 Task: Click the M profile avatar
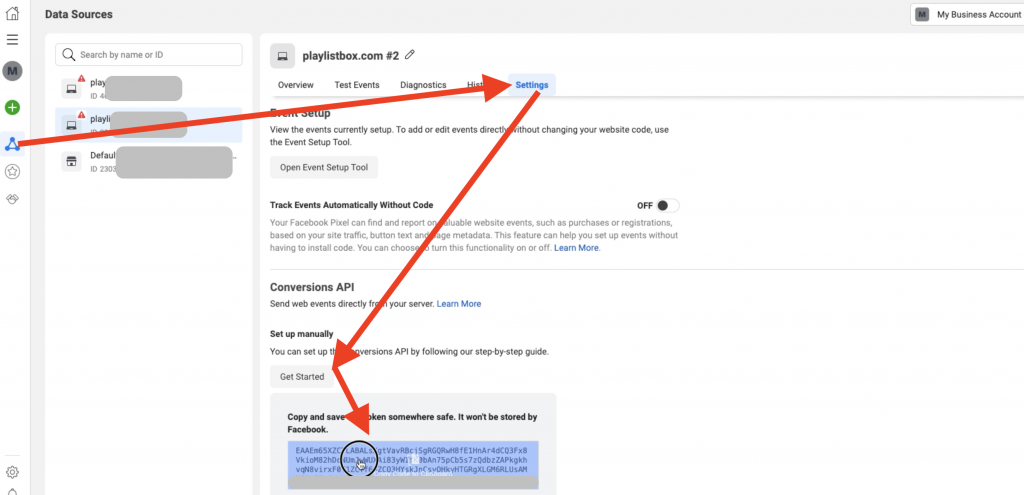tap(13, 71)
